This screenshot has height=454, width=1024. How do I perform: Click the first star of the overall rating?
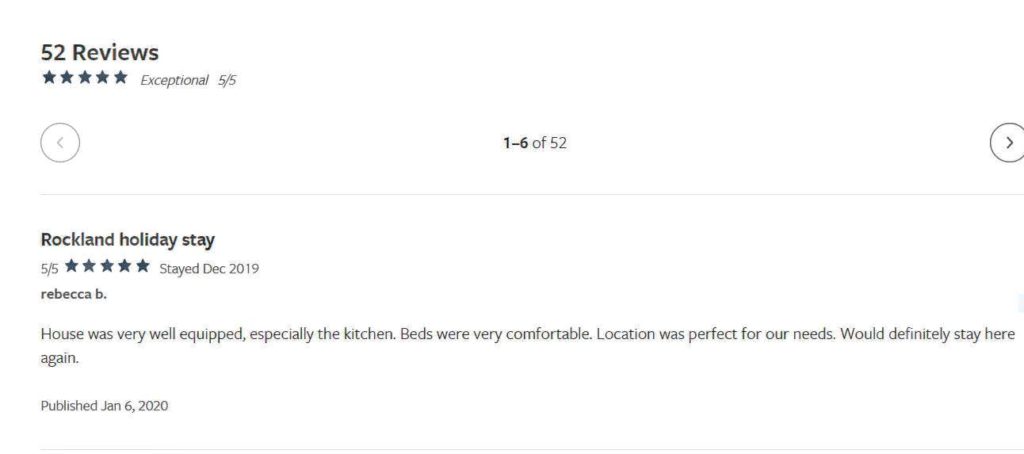pyautogui.click(x=49, y=78)
